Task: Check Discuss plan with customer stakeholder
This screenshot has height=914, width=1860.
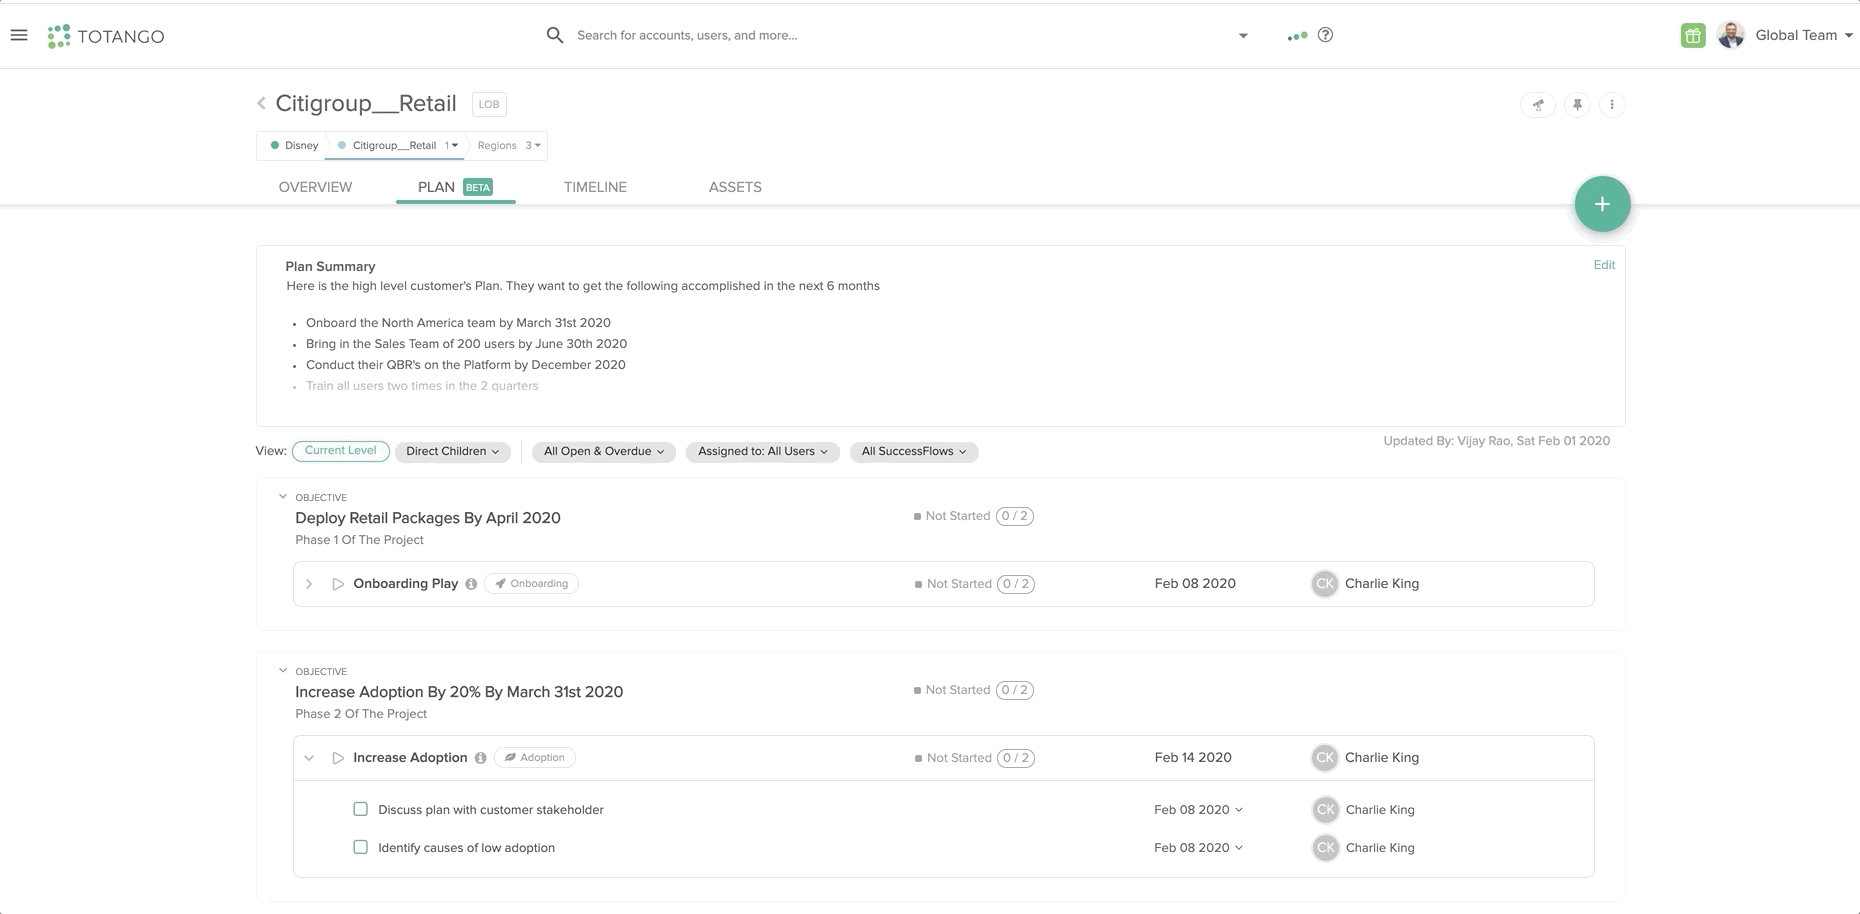Action: coord(361,809)
